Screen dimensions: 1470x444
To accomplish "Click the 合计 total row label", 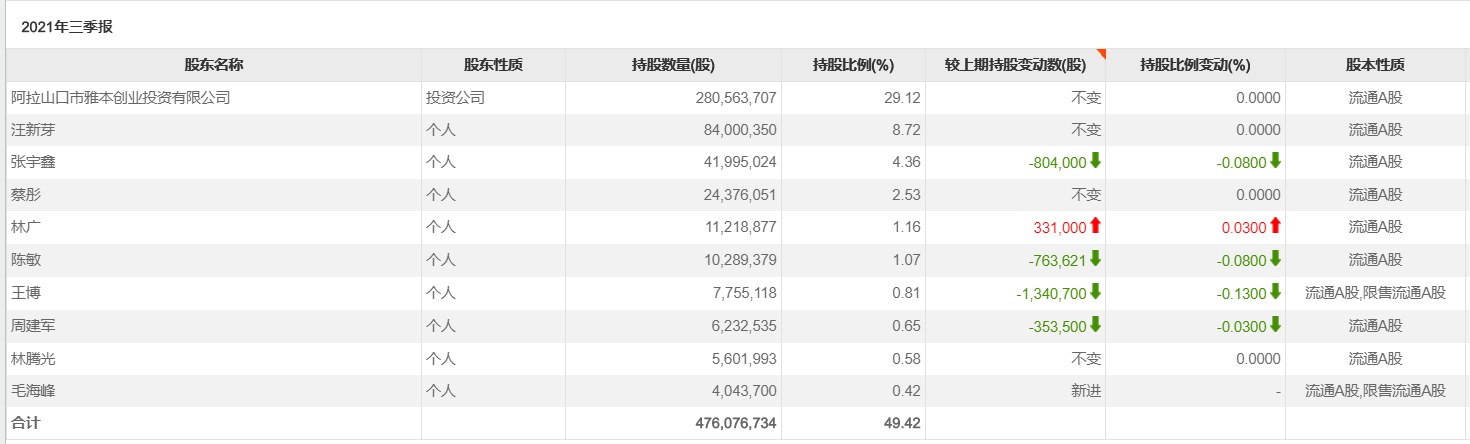I will (26, 423).
